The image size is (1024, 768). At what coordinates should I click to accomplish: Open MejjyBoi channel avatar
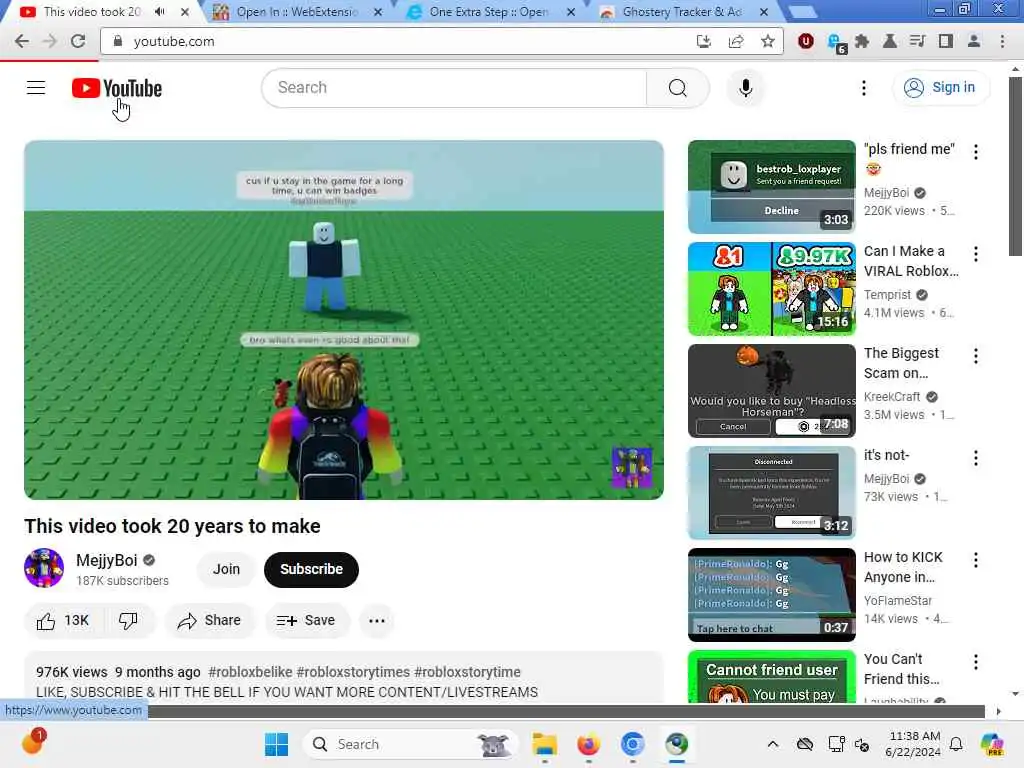[x=44, y=568]
